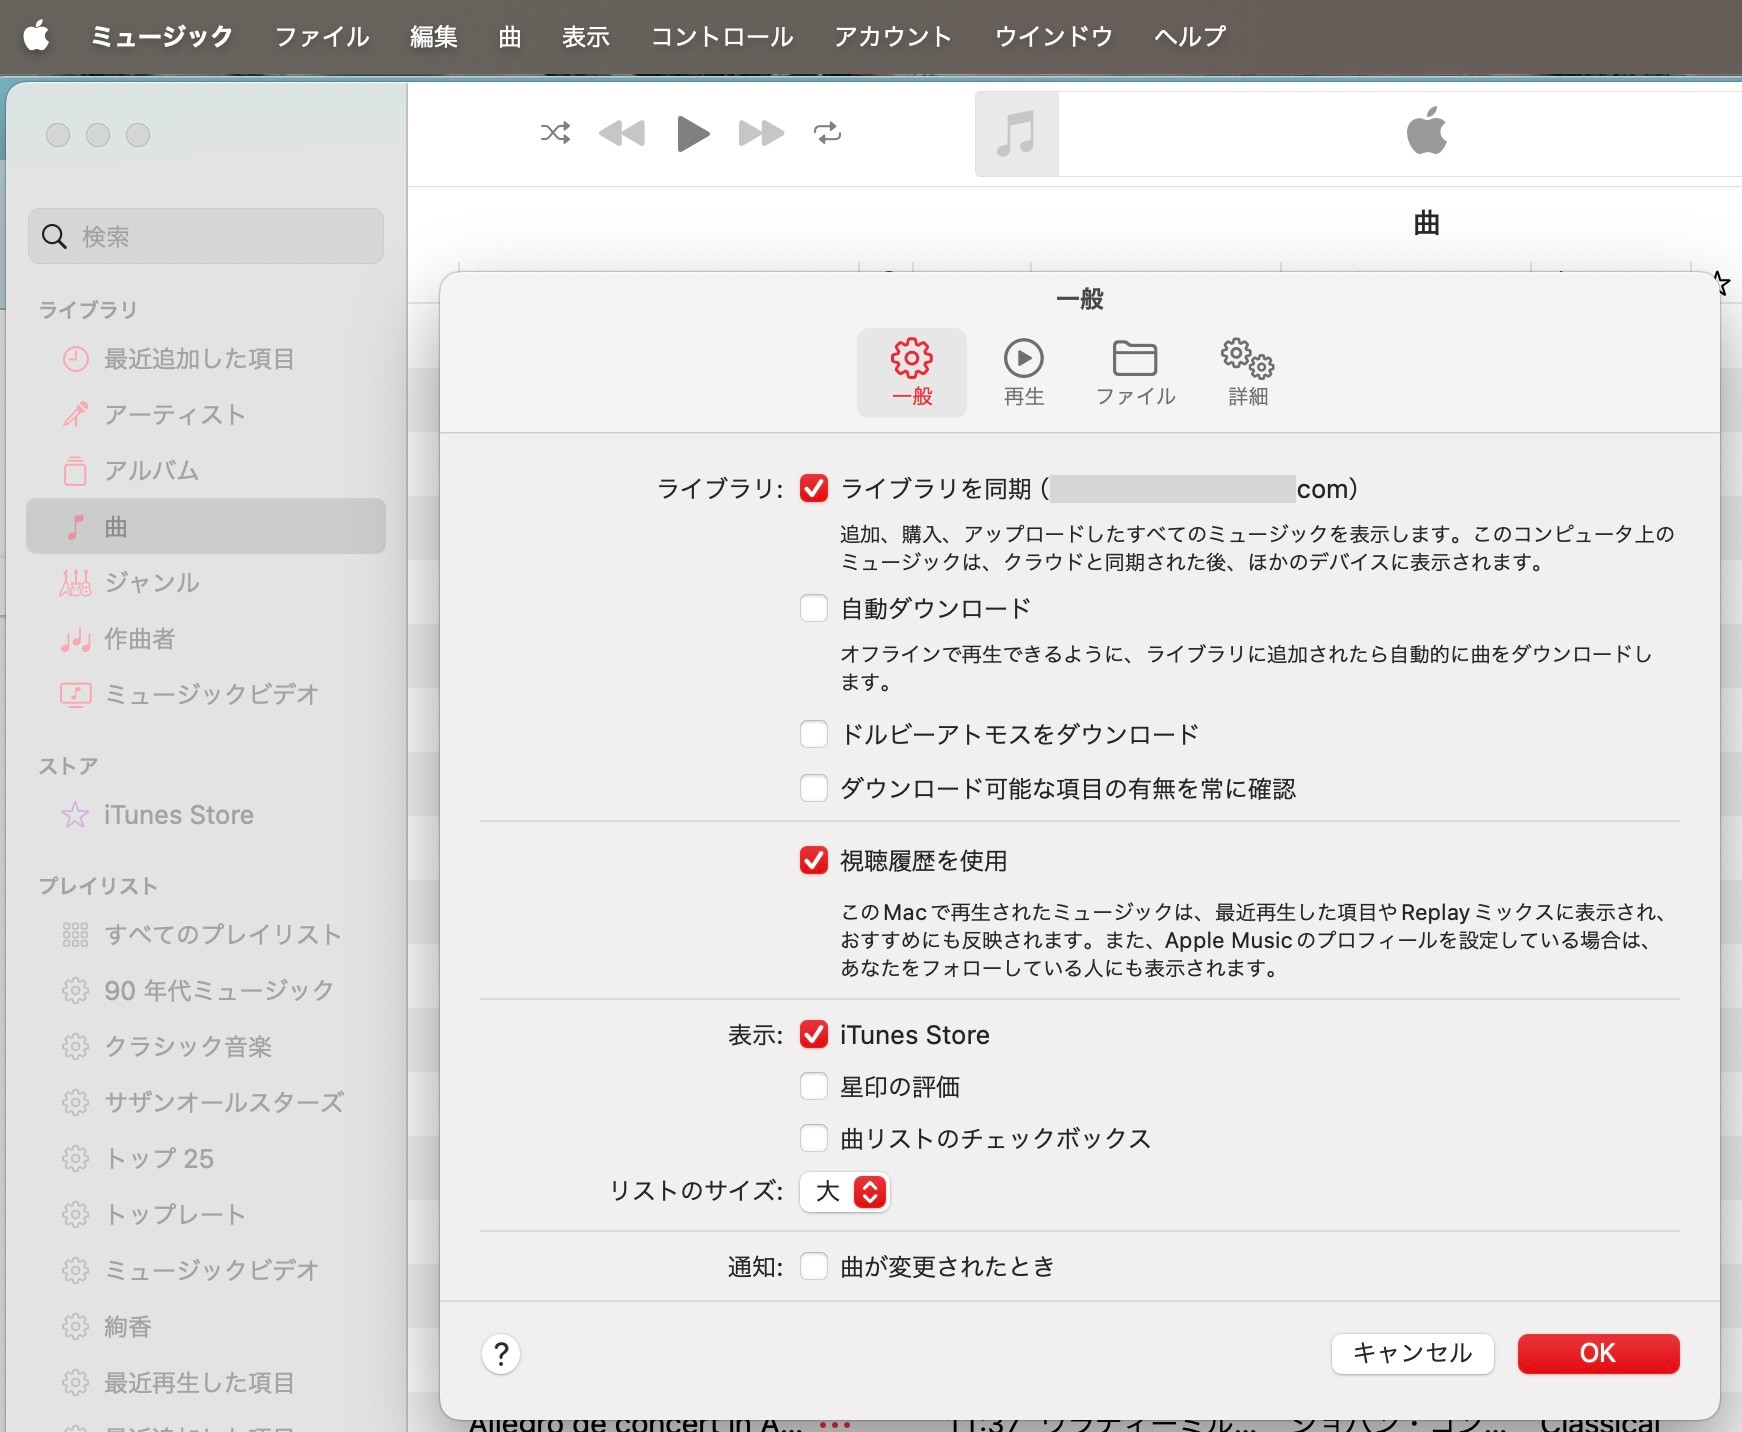Toggle the repeat icon

pyautogui.click(x=827, y=133)
